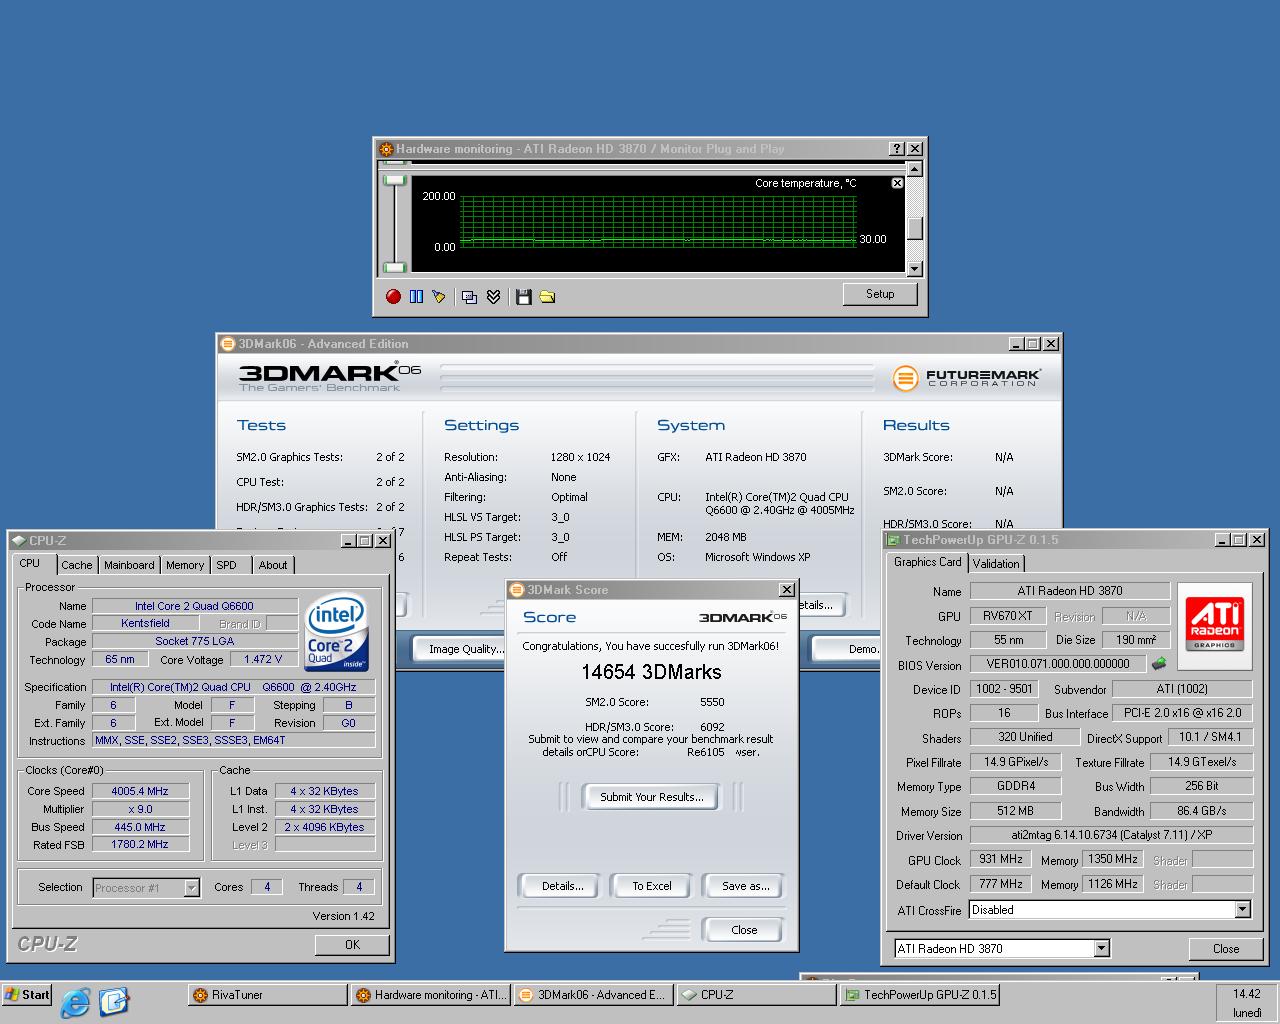Close the Core temperature graph with its X
The width and height of the screenshot is (1280, 1024).
pyautogui.click(x=897, y=183)
